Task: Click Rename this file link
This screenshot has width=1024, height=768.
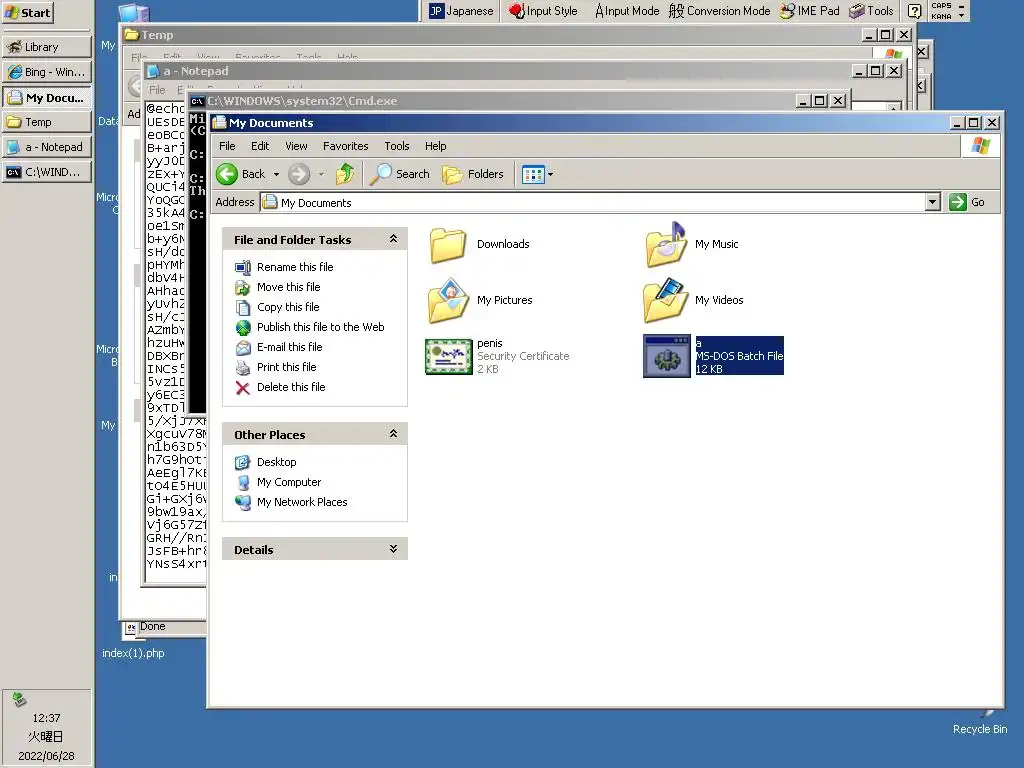Action: point(295,267)
